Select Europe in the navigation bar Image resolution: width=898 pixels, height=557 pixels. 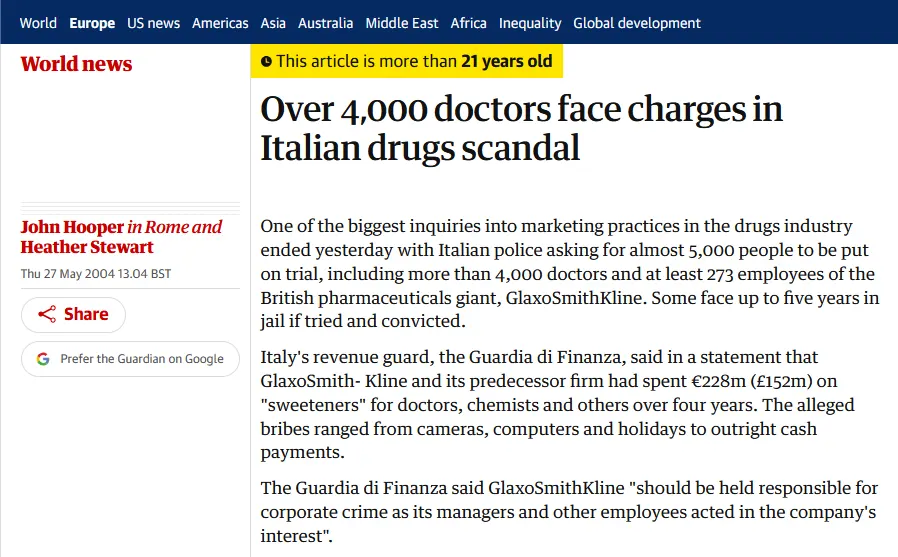click(92, 23)
